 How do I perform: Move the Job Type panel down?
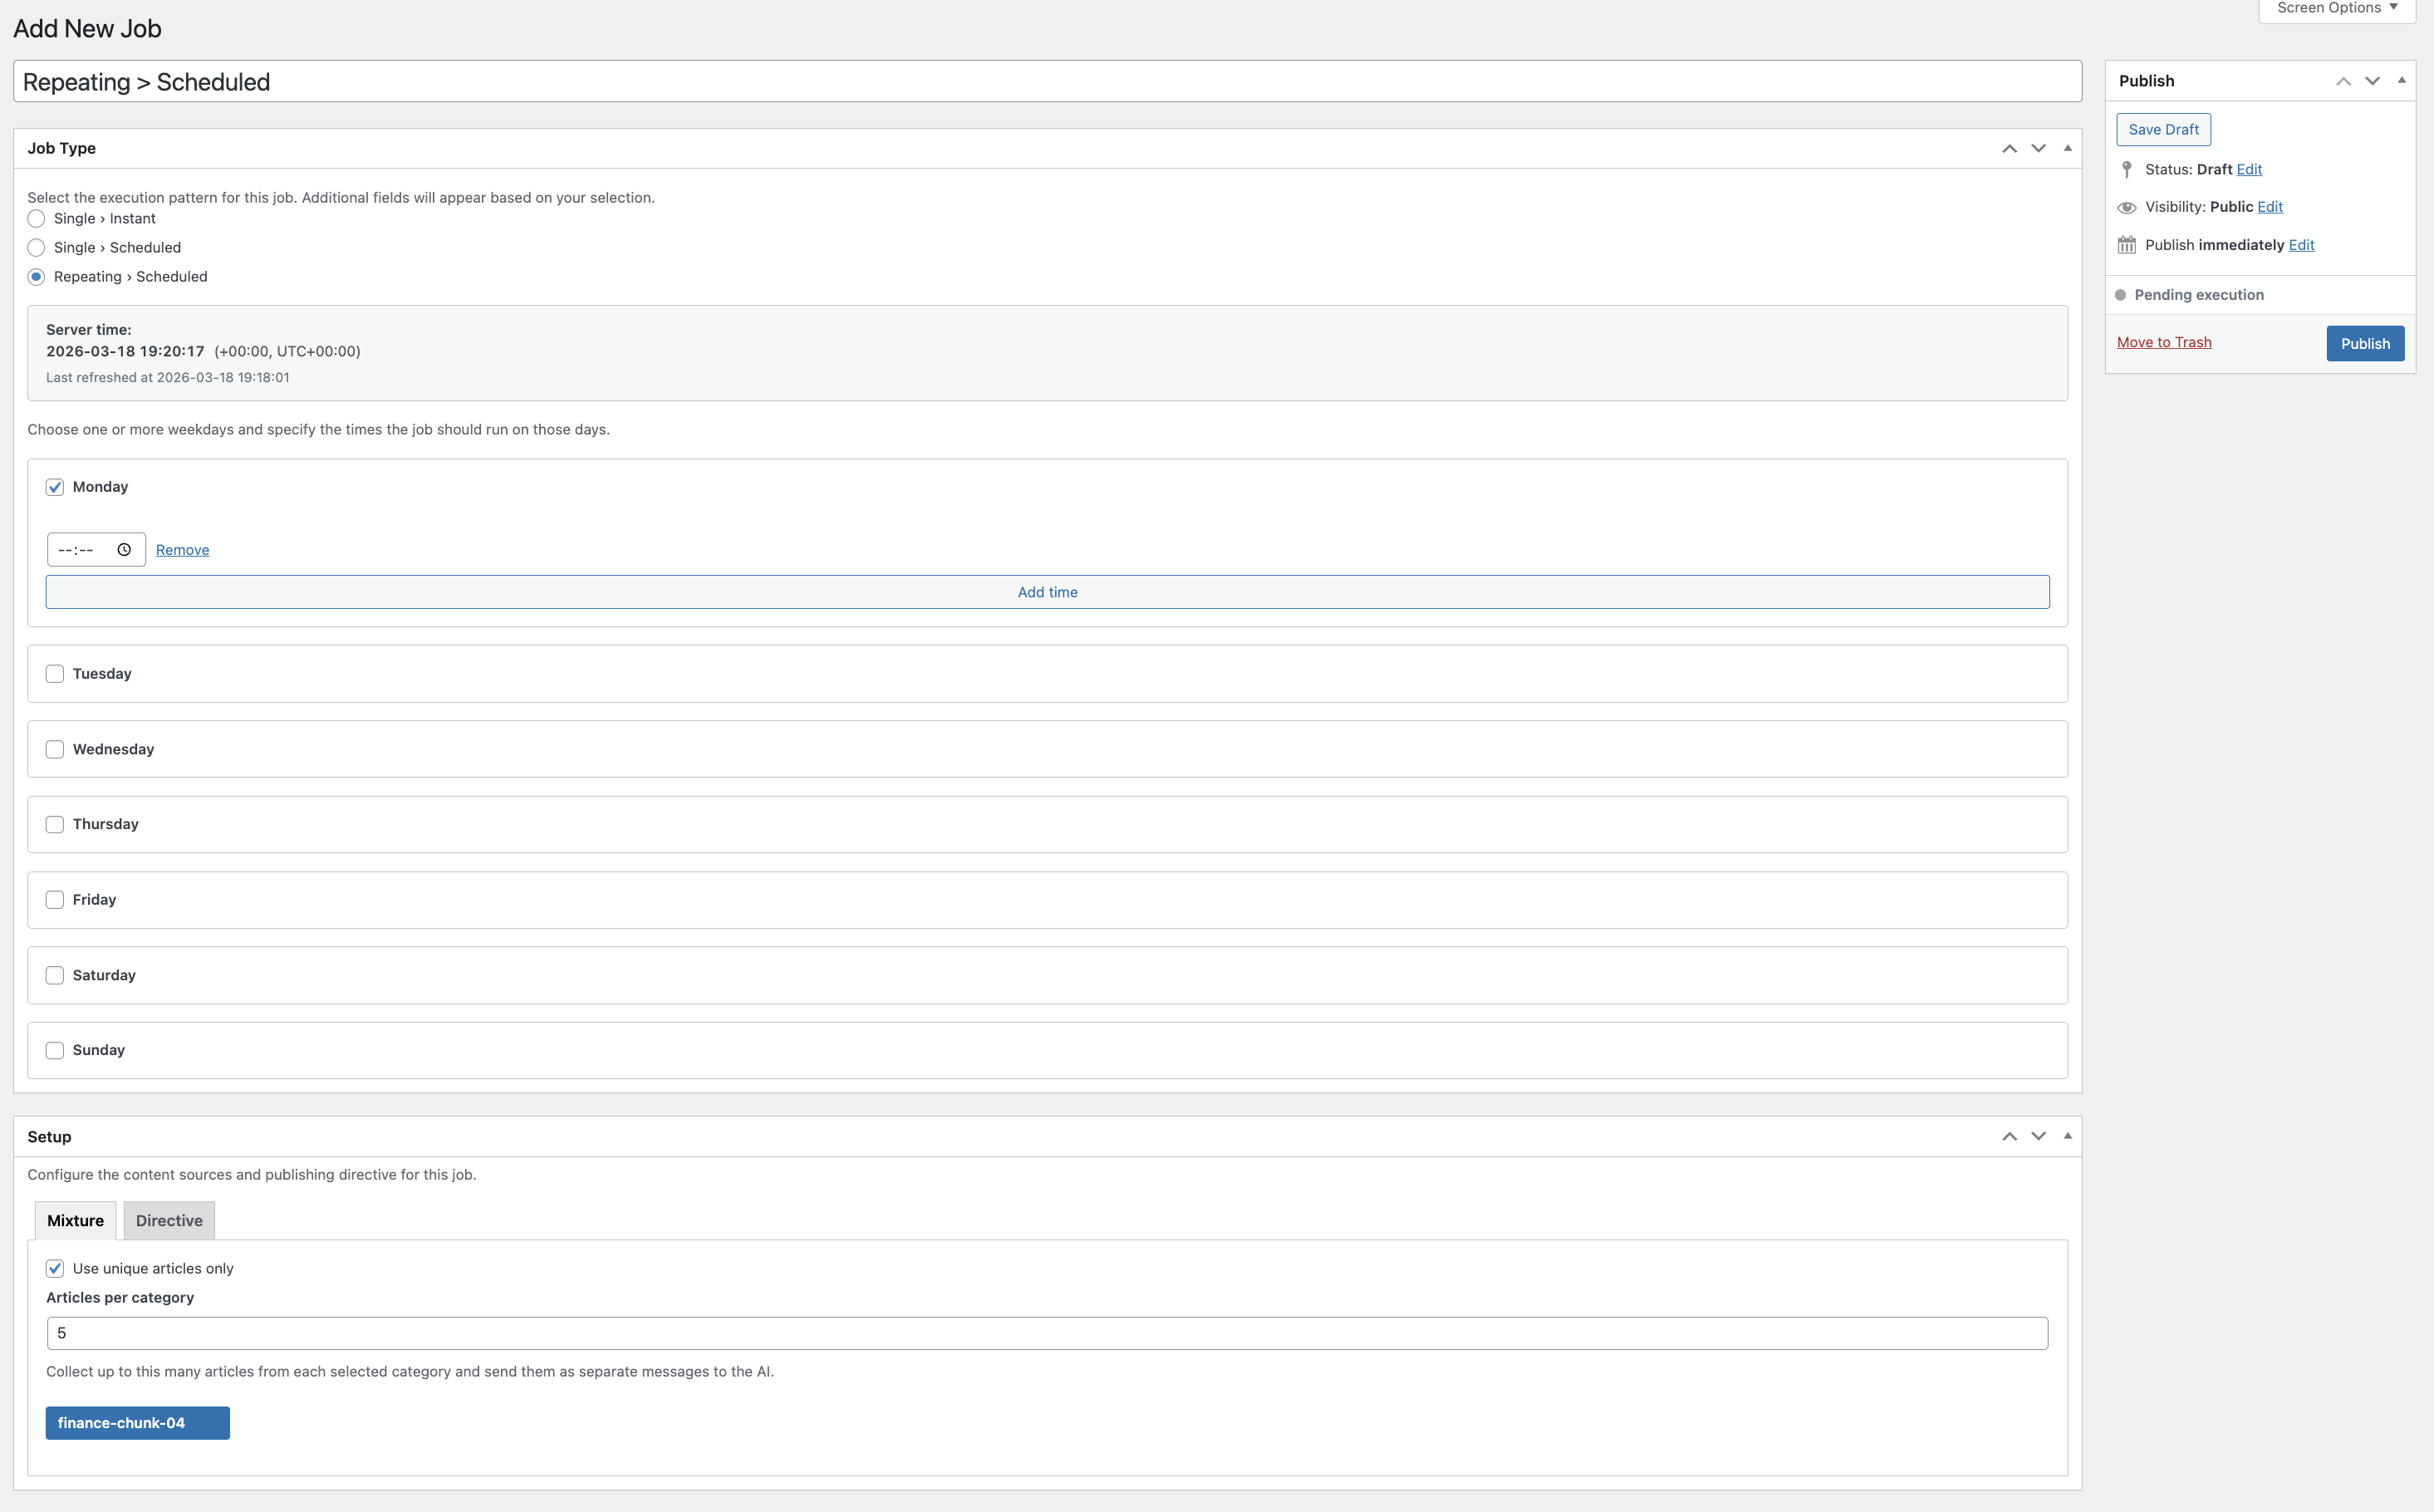click(2038, 148)
